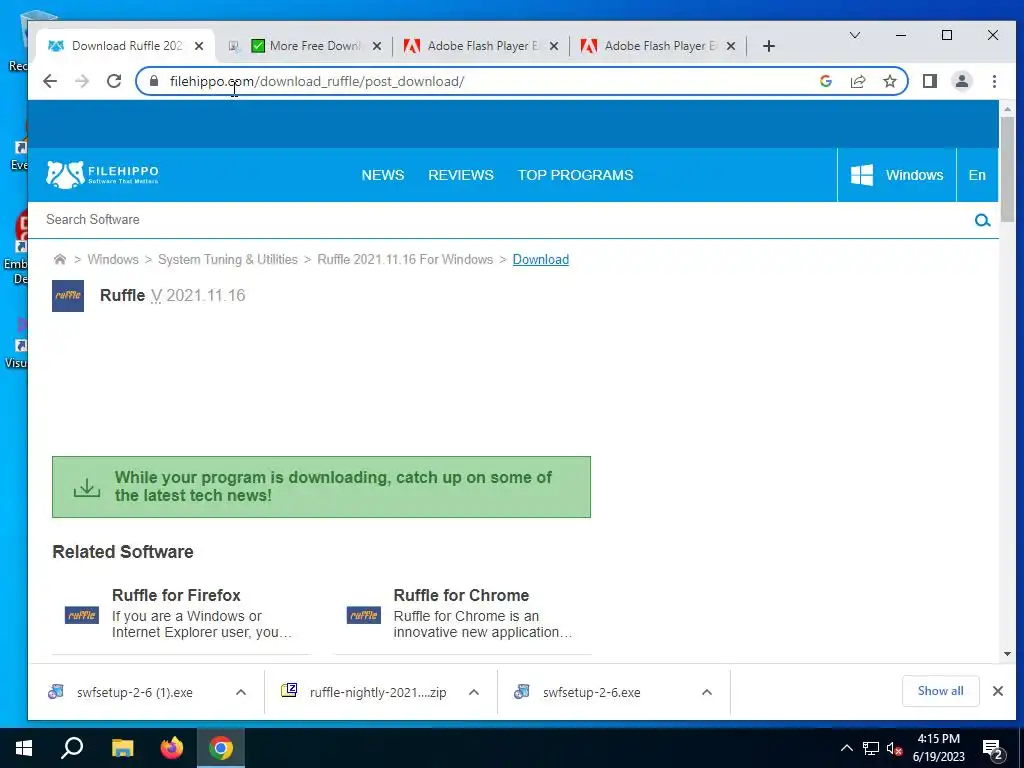
Task: Click the scrollbar down arrow
Action: click(1007, 654)
